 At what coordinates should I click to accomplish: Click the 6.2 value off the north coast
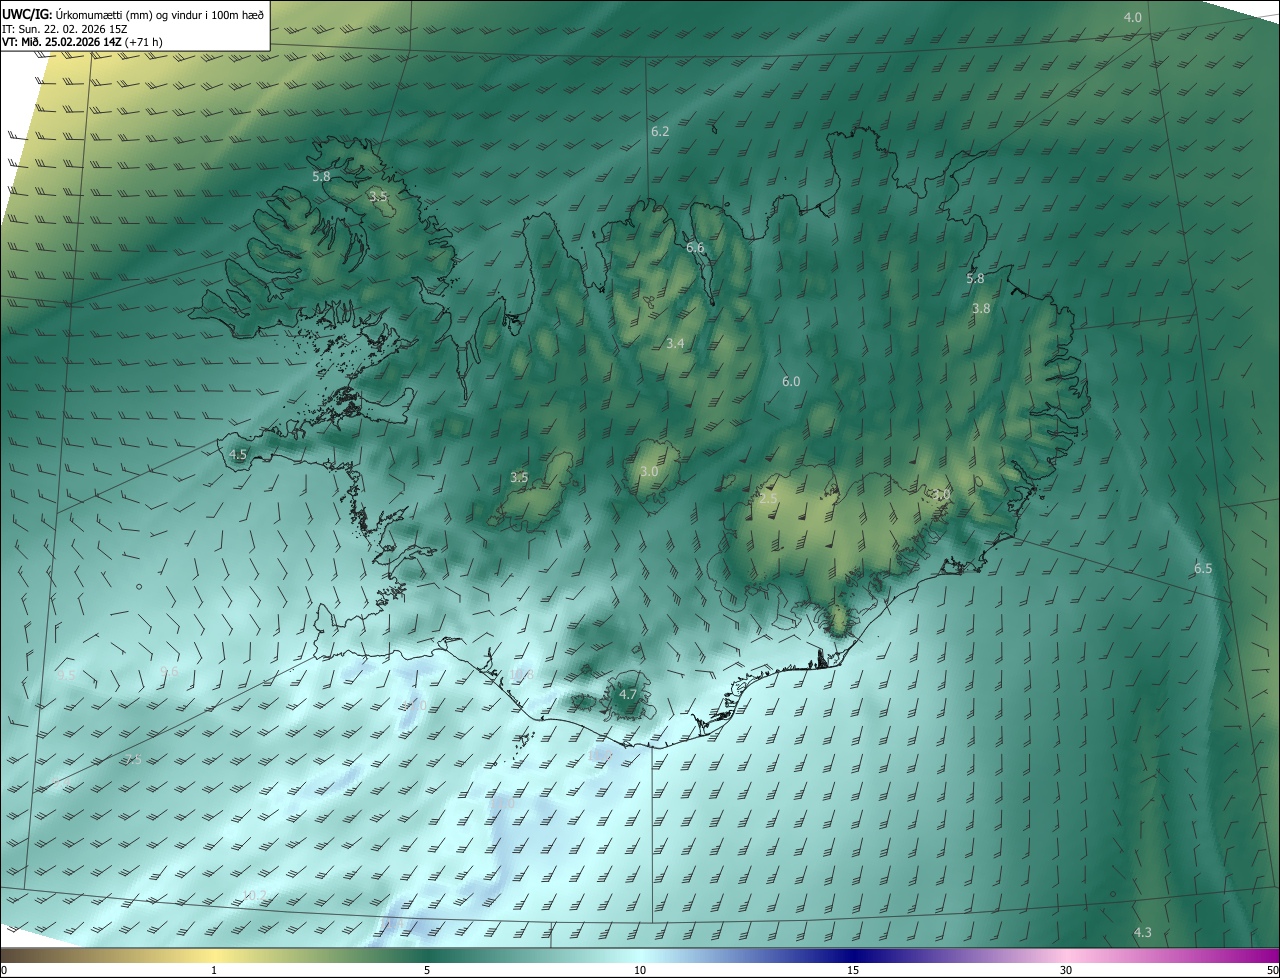click(660, 132)
